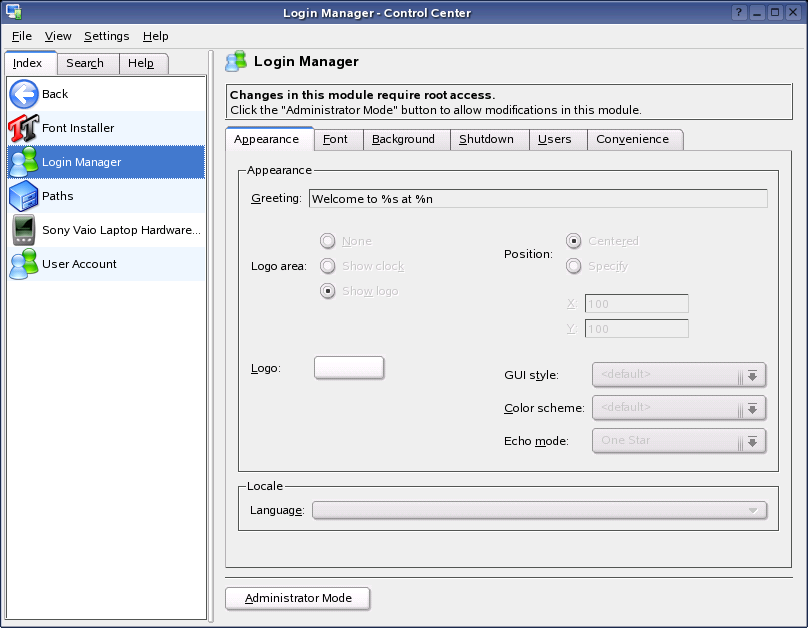Click the Control Center title bar icon
Screen dimensions: 808x628
tap(13, 12)
